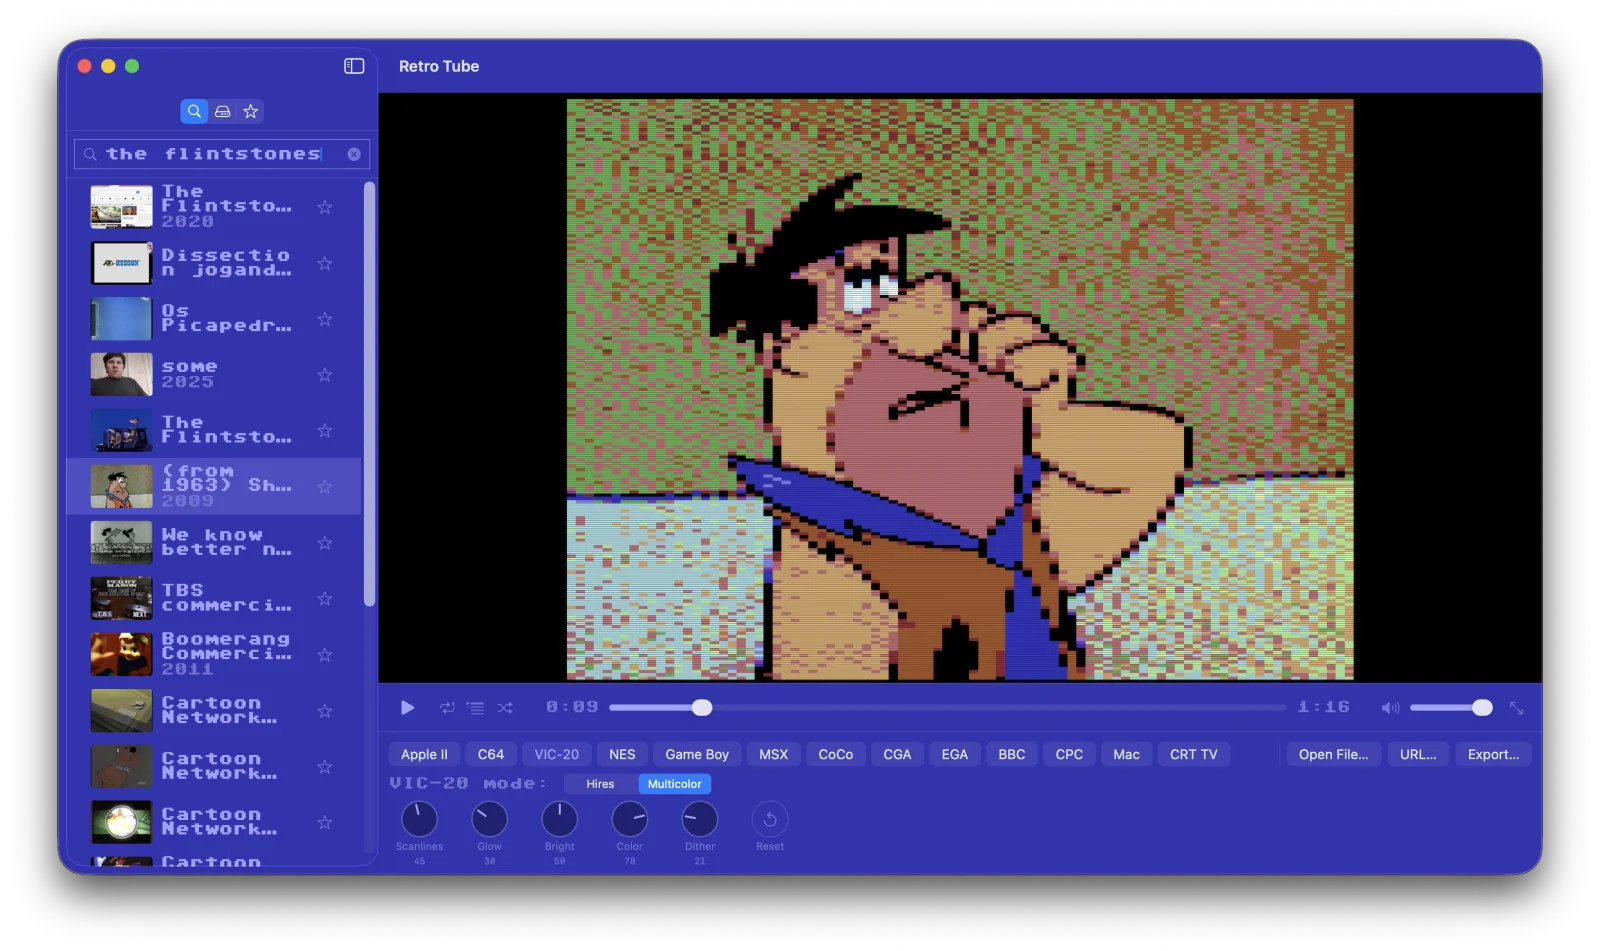Favorite the 'Dissectio n jogand...' result star
This screenshot has width=1600, height=951.
click(x=325, y=263)
